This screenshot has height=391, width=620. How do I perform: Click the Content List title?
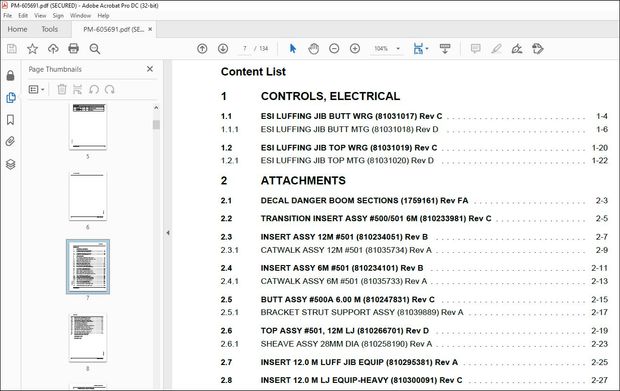click(253, 72)
